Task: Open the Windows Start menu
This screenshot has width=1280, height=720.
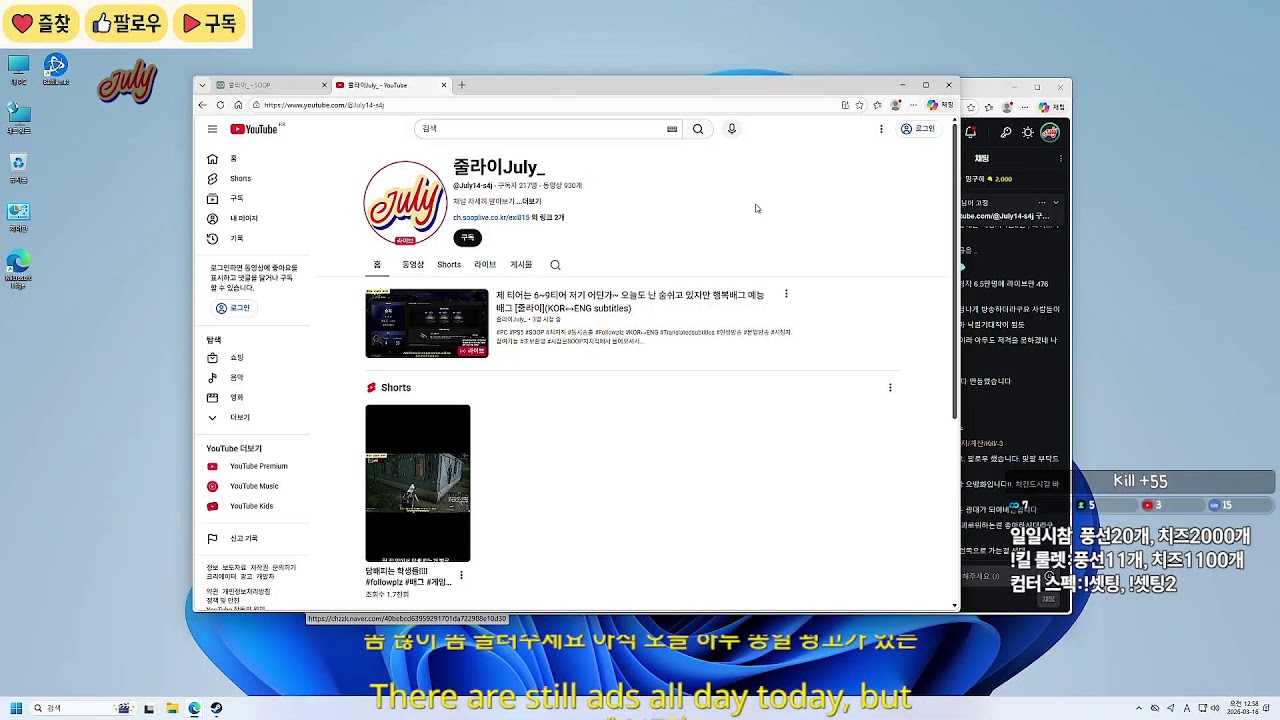Action: (x=16, y=708)
